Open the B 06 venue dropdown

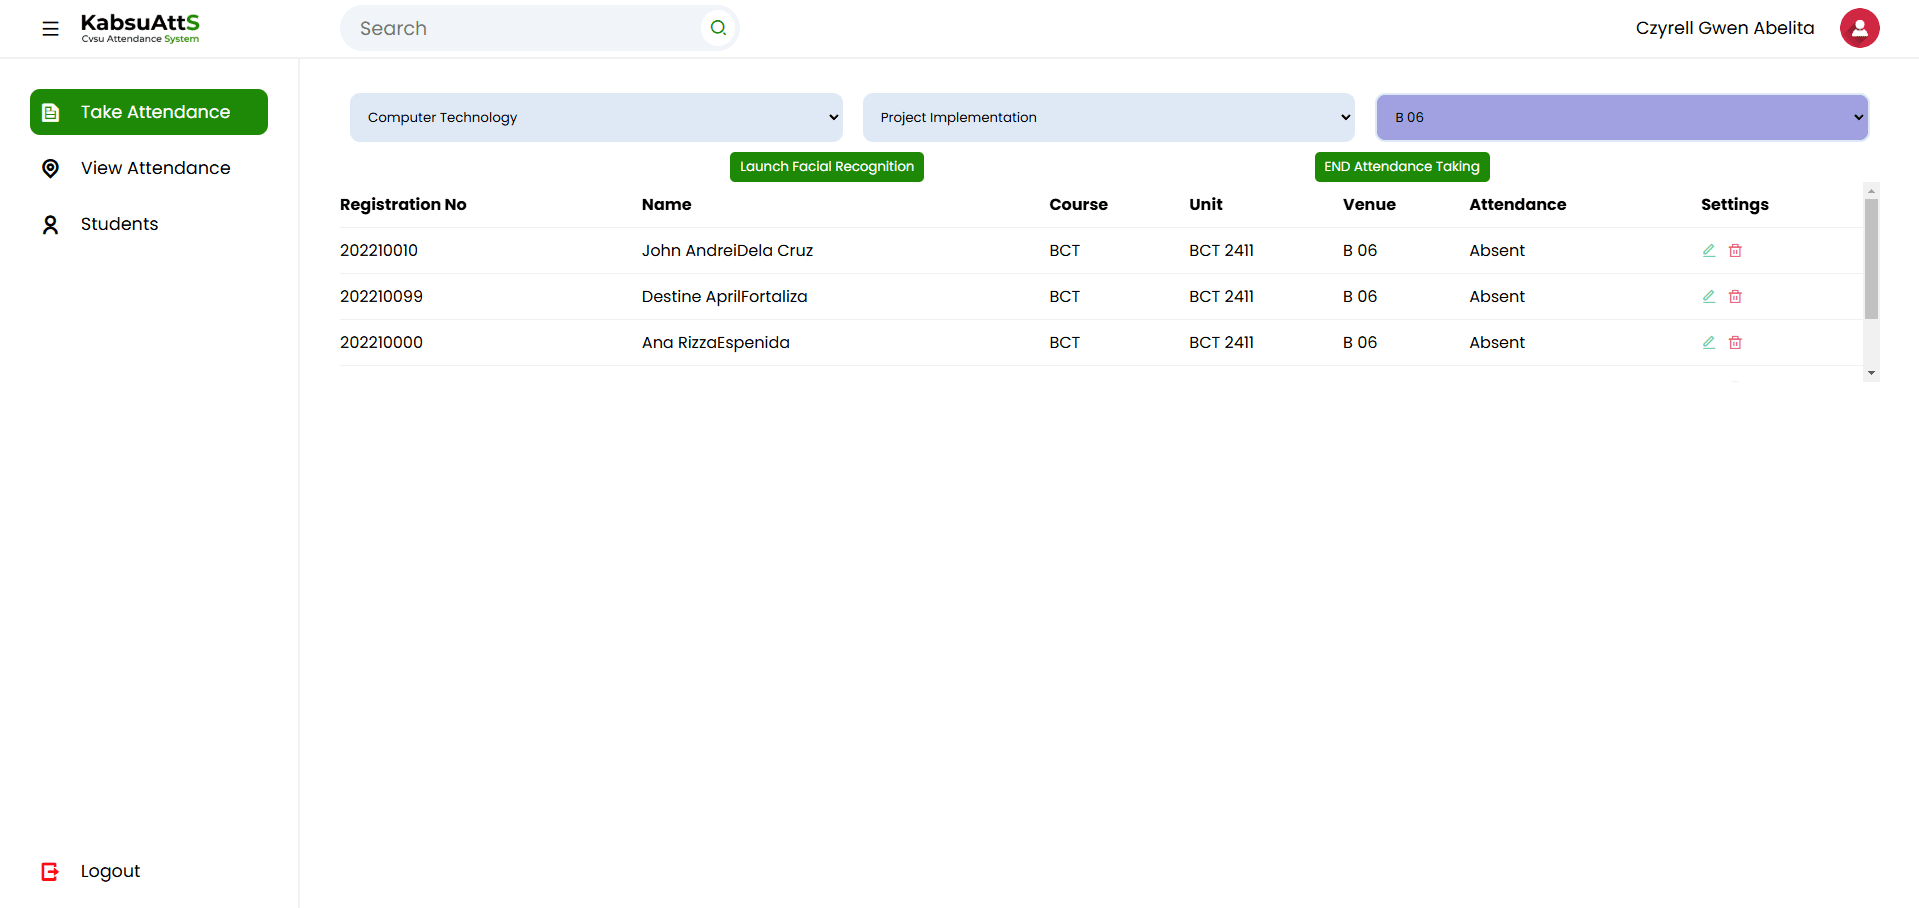(x=1621, y=117)
